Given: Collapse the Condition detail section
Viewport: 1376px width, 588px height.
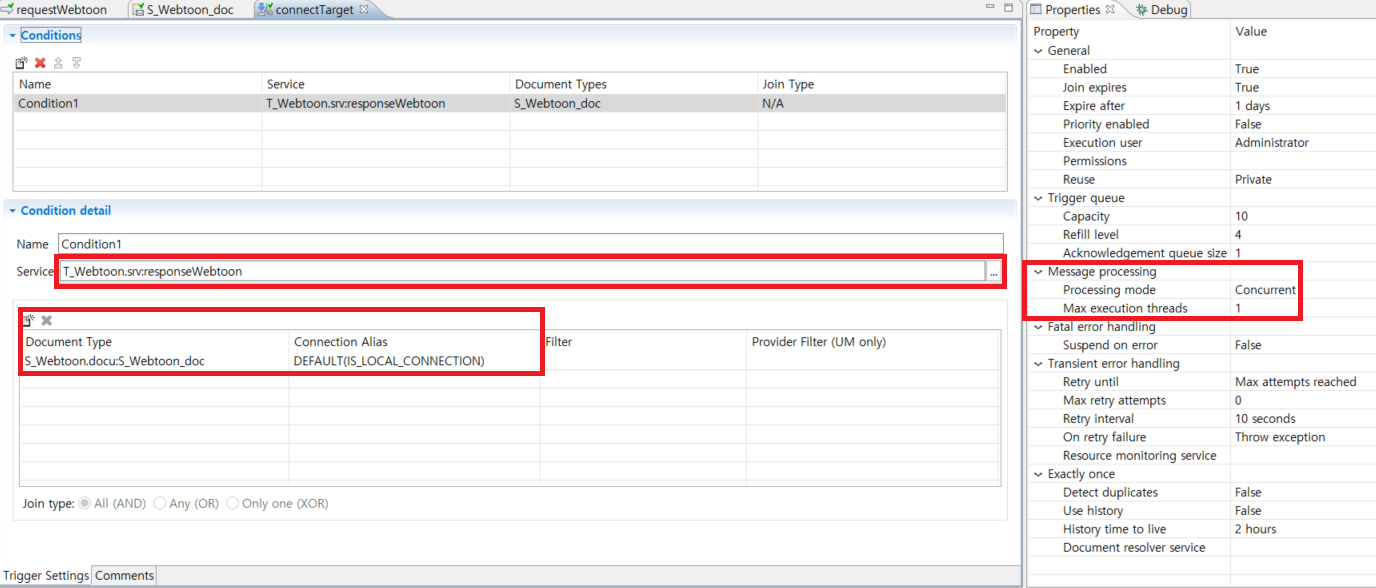Looking at the screenshot, I should [x=12, y=211].
